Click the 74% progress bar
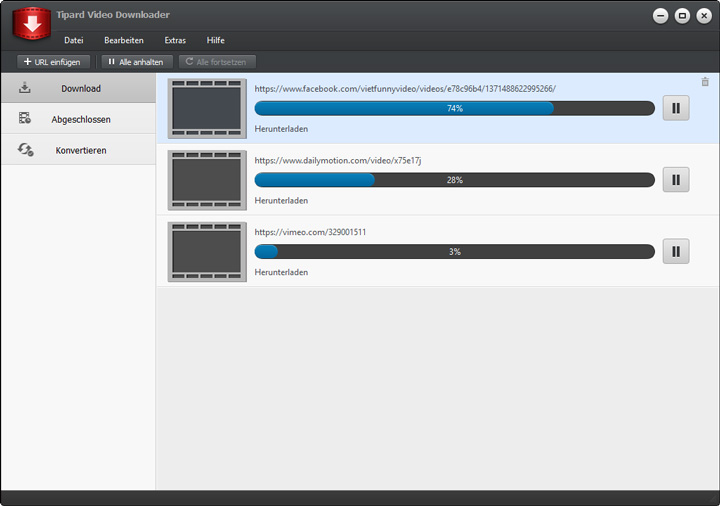Image resolution: width=720 pixels, height=506 pixels. (455, 108)
